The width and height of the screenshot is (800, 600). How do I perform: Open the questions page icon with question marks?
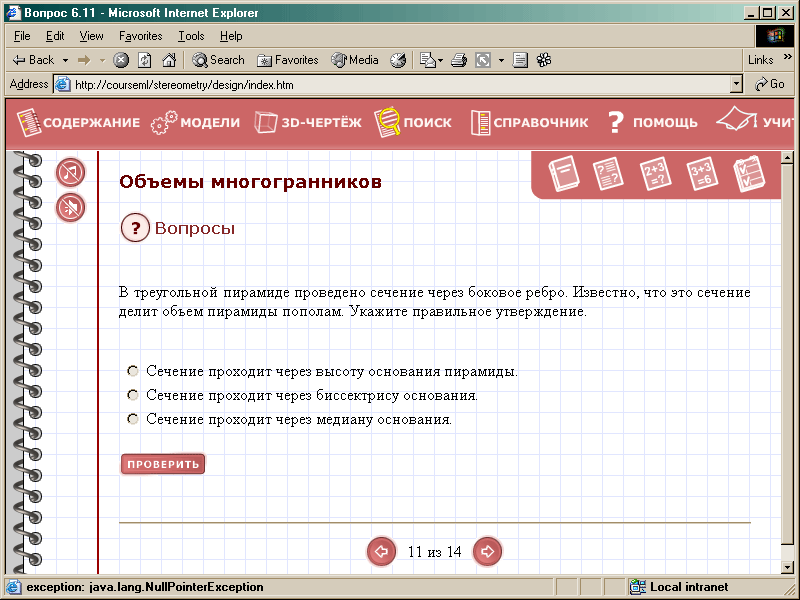click(x=607, y=175)
